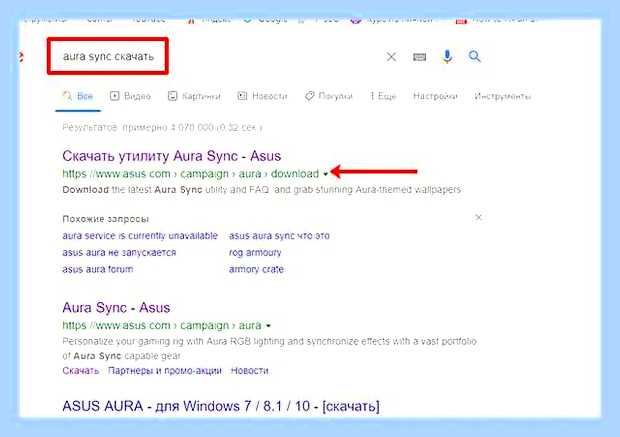Open the 'Aura Sync - Asus' result title

tap(116, 308)
